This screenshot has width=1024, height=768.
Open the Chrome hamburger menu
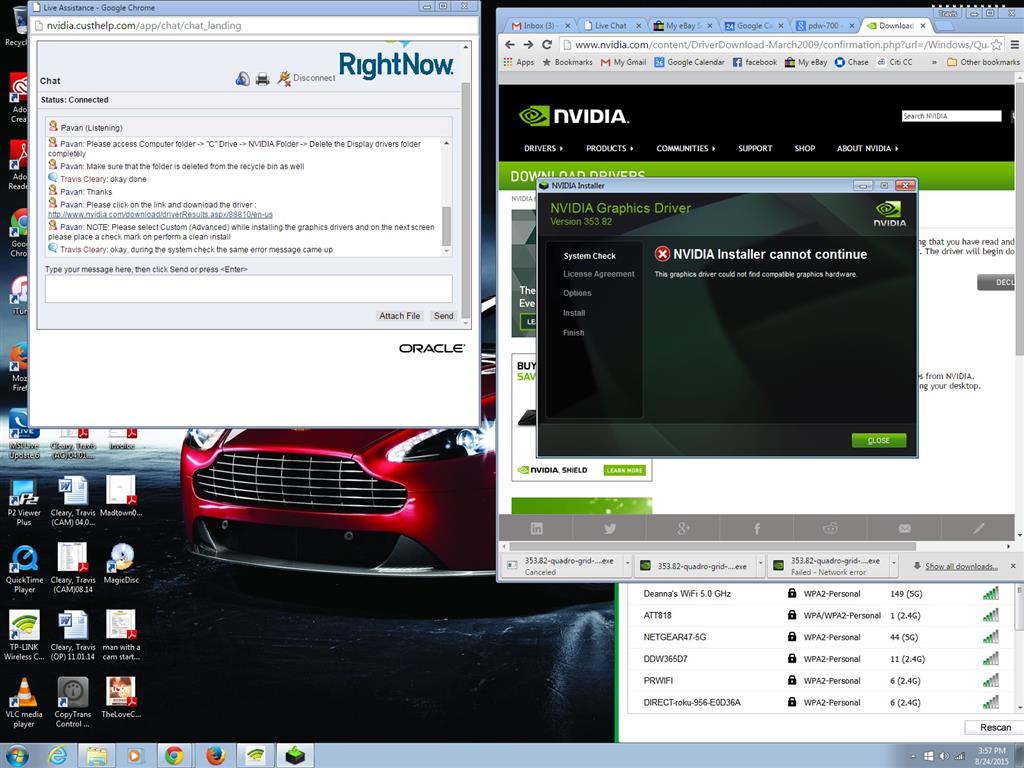pos(1014,44)
